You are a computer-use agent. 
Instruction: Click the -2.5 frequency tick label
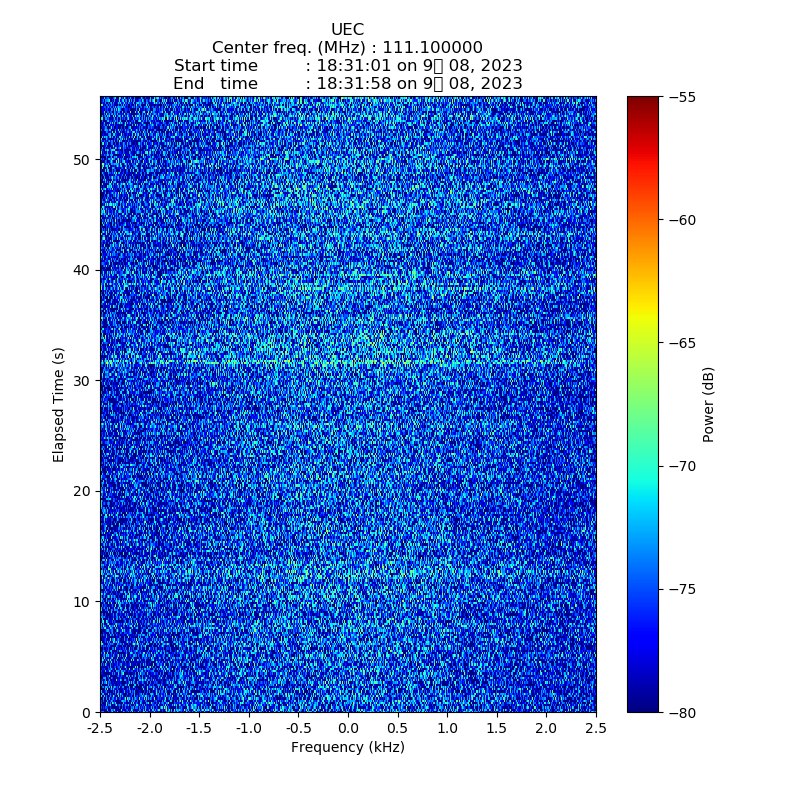click(x=99, y=729)
